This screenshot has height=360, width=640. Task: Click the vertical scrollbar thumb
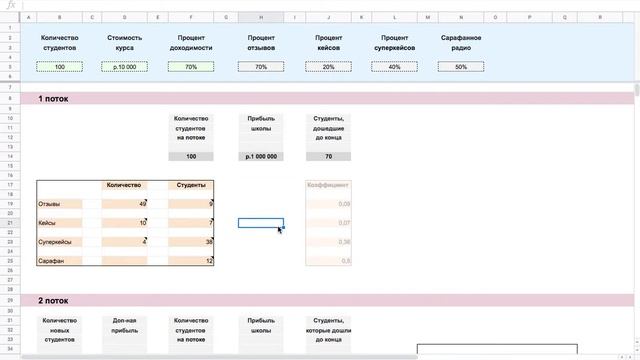pos(637,90)
